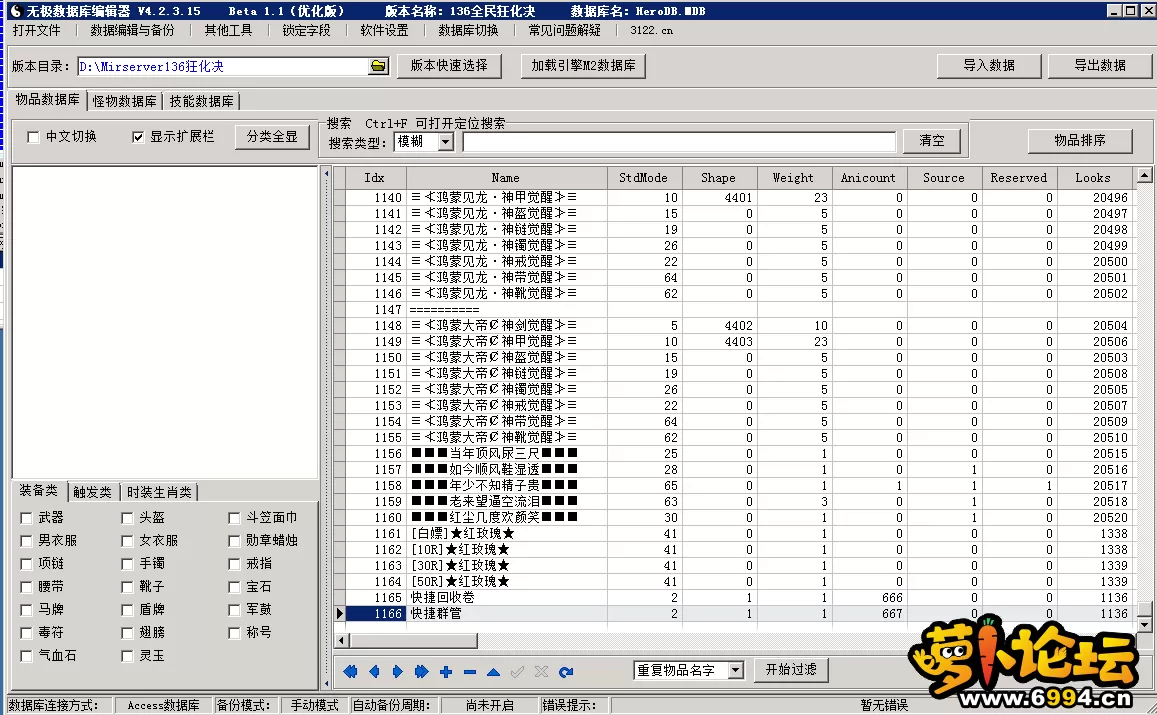1157x715 pixels.
Task: Tick the 戒指 checkbox
Action: click(x=234, y=564)
